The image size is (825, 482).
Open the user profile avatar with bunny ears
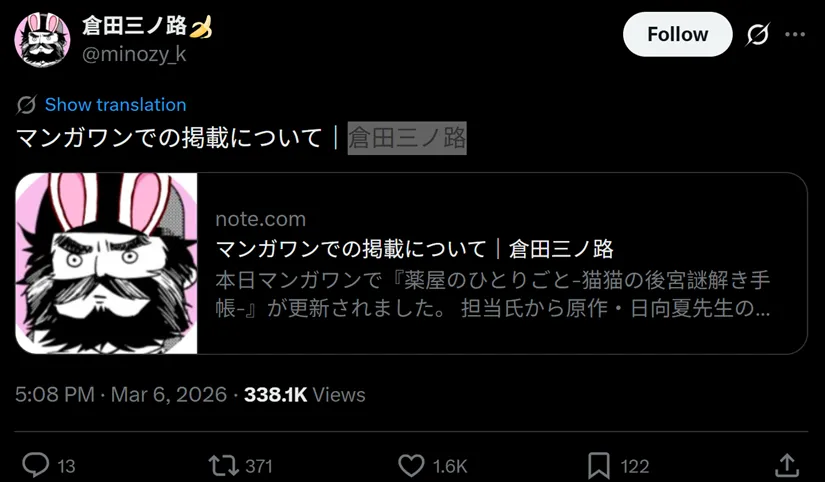point(42,39)
